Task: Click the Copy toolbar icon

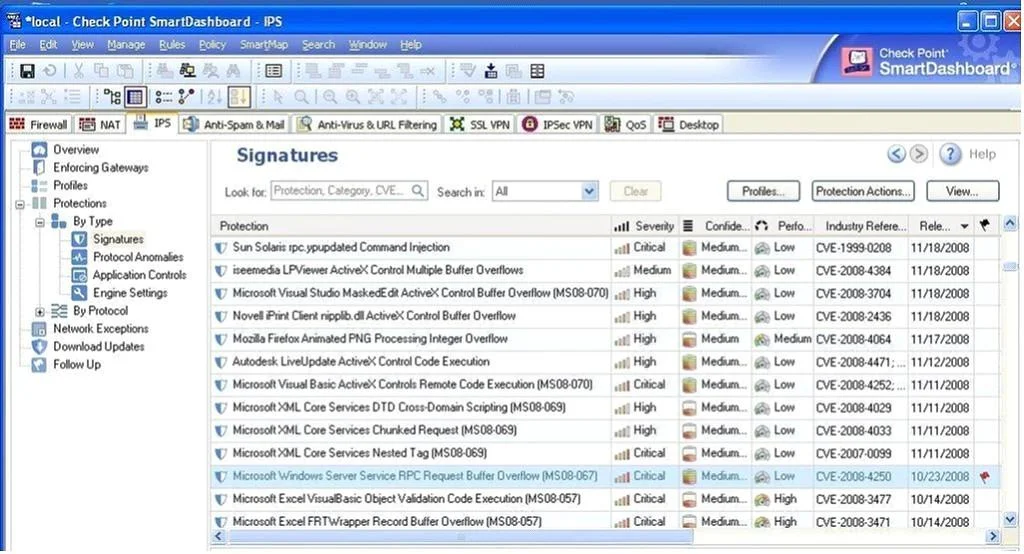Action: [101, 71]
